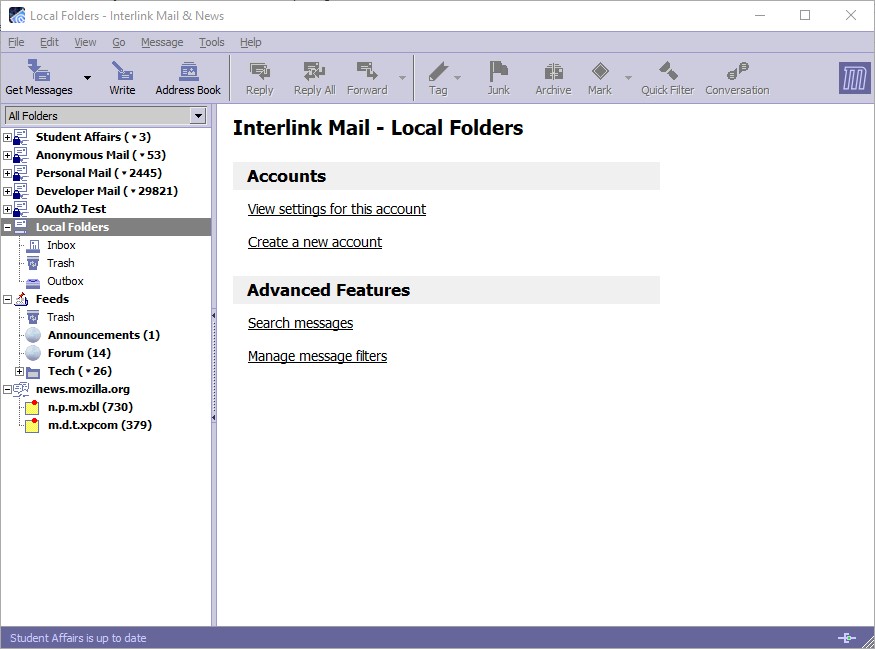Open the Get Messages dropdown arrow
This screenshot has height=649, width=875.
[x=87, y=78]
